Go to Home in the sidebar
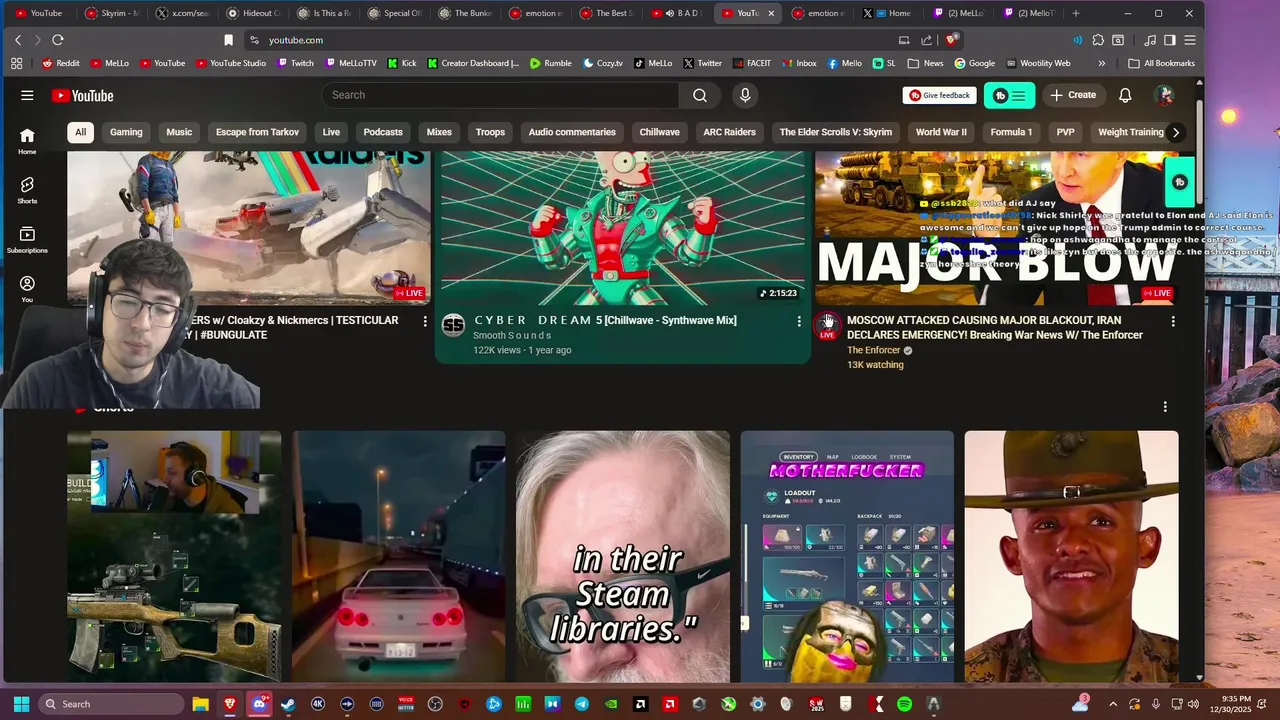Screen dimensions: 1280x720 [27, 141]
